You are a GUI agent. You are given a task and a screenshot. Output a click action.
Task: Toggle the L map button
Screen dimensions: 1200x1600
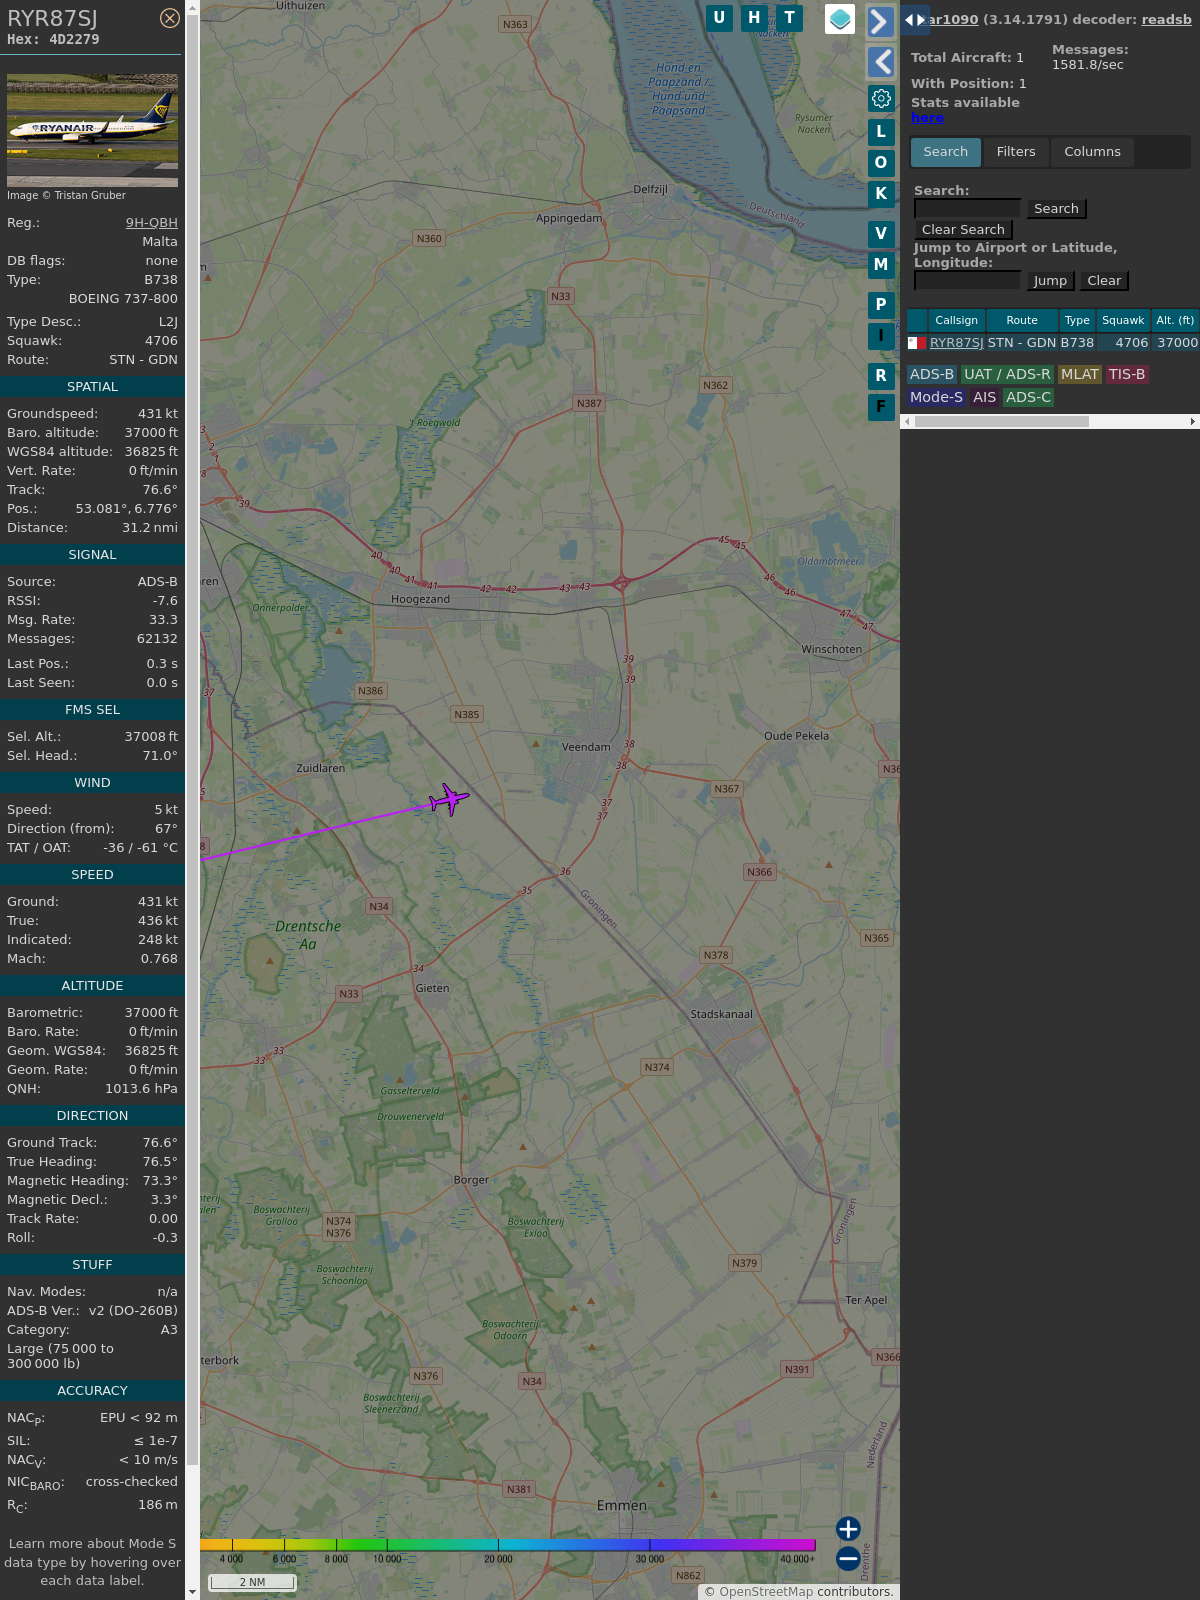point(881,131)
